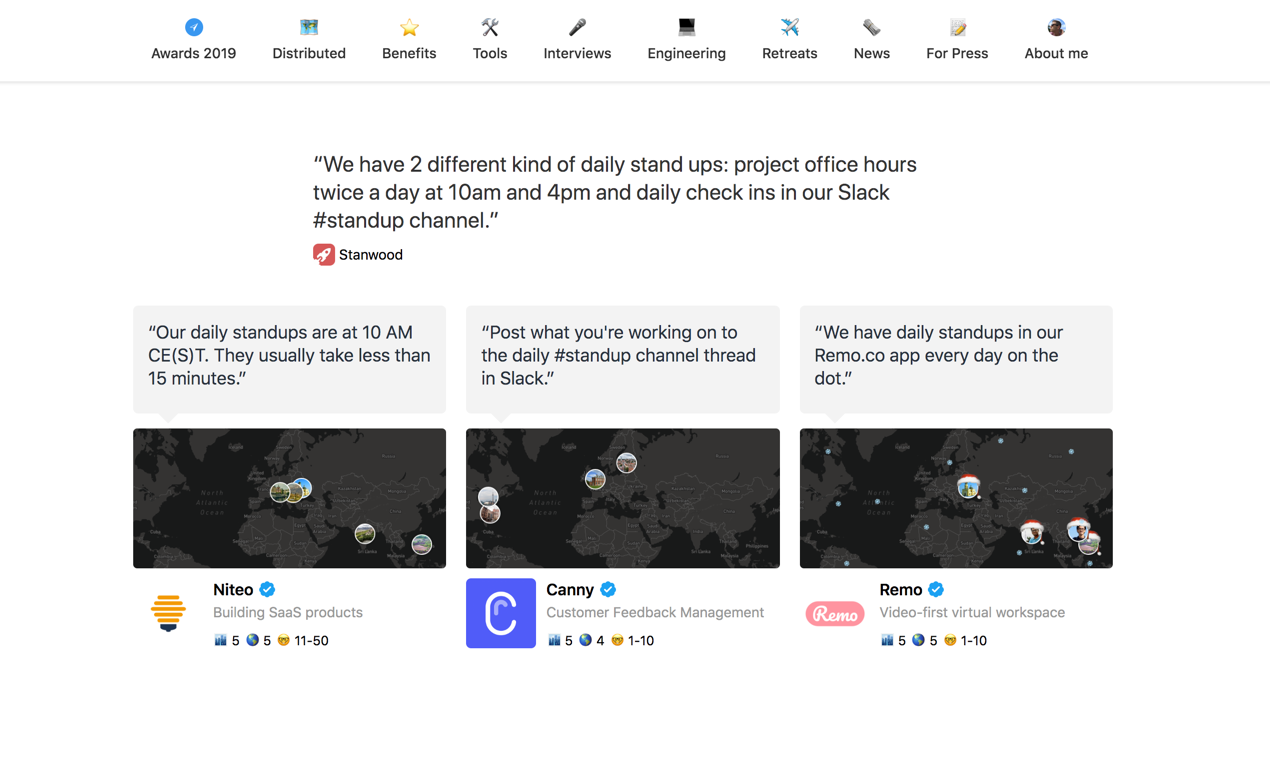The image size is (1270, 760).
Task: Click the Distributed map icon
Action: tap(309, 27)
